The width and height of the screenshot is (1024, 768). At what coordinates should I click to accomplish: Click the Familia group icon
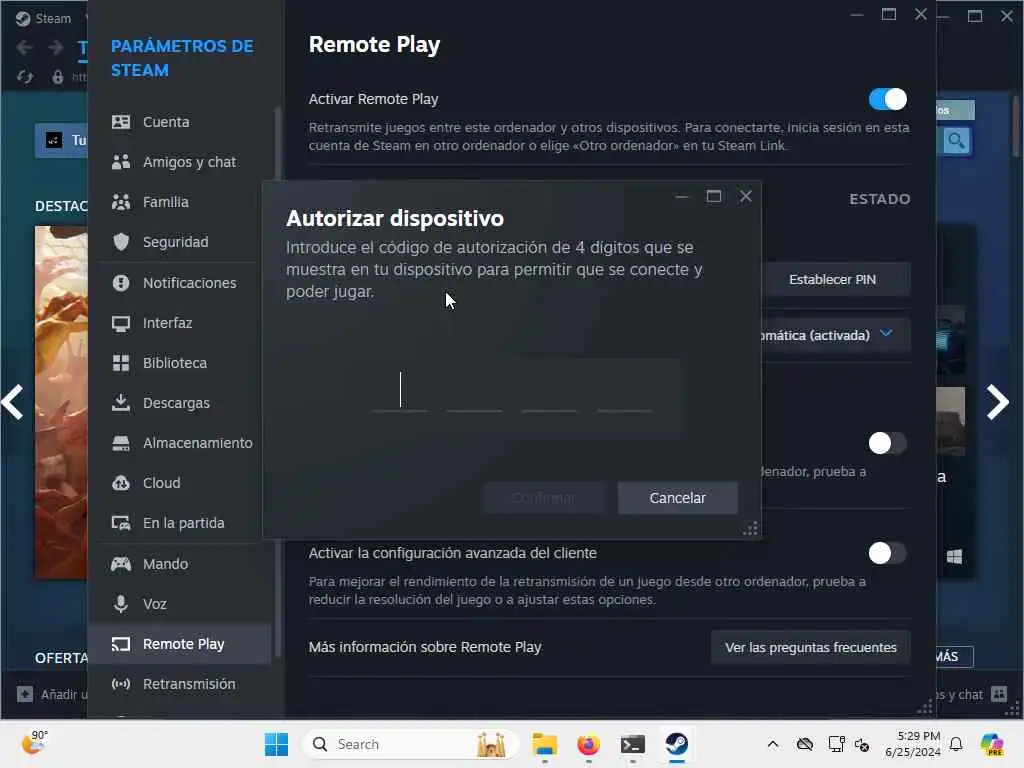pos(121,202)
